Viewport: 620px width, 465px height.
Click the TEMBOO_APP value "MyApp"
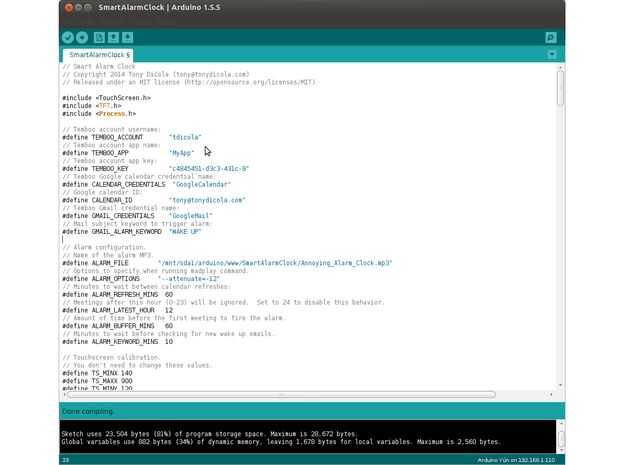181,153
